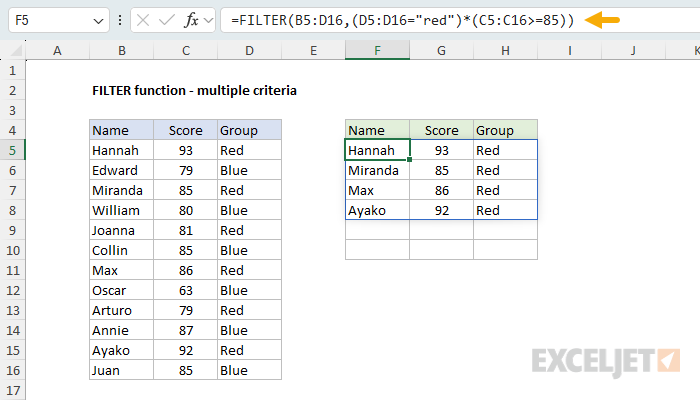Select result group 'Red' in row 6, column H

point(505,171)
